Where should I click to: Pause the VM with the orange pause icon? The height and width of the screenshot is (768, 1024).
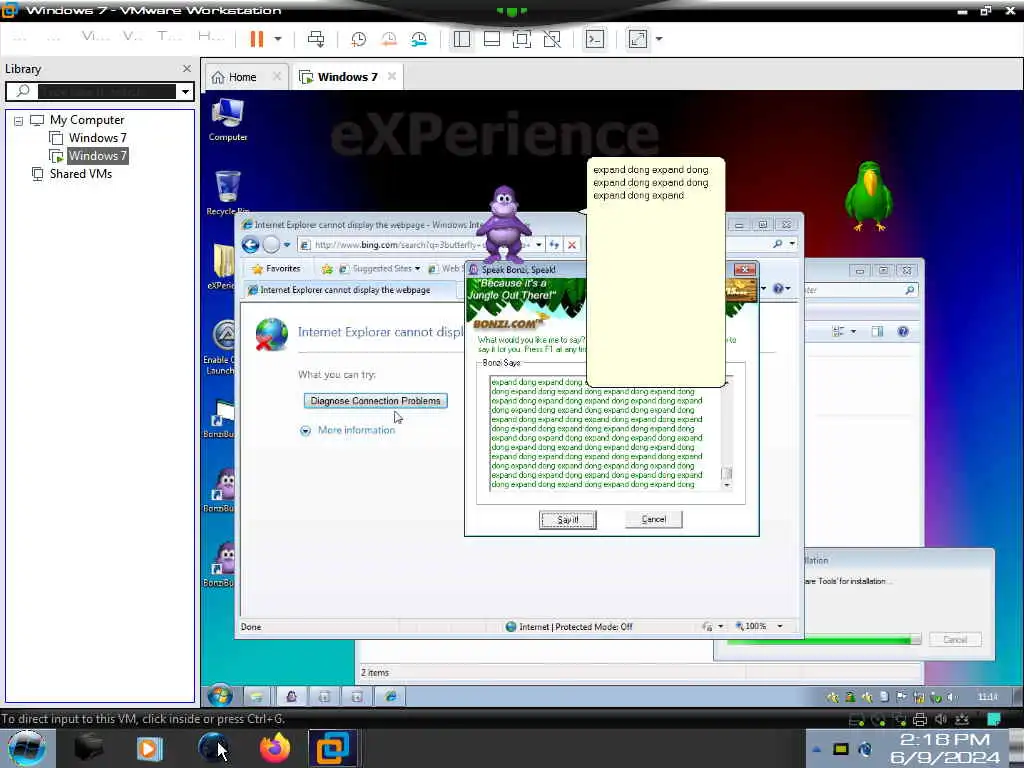(x=257, y=39)
